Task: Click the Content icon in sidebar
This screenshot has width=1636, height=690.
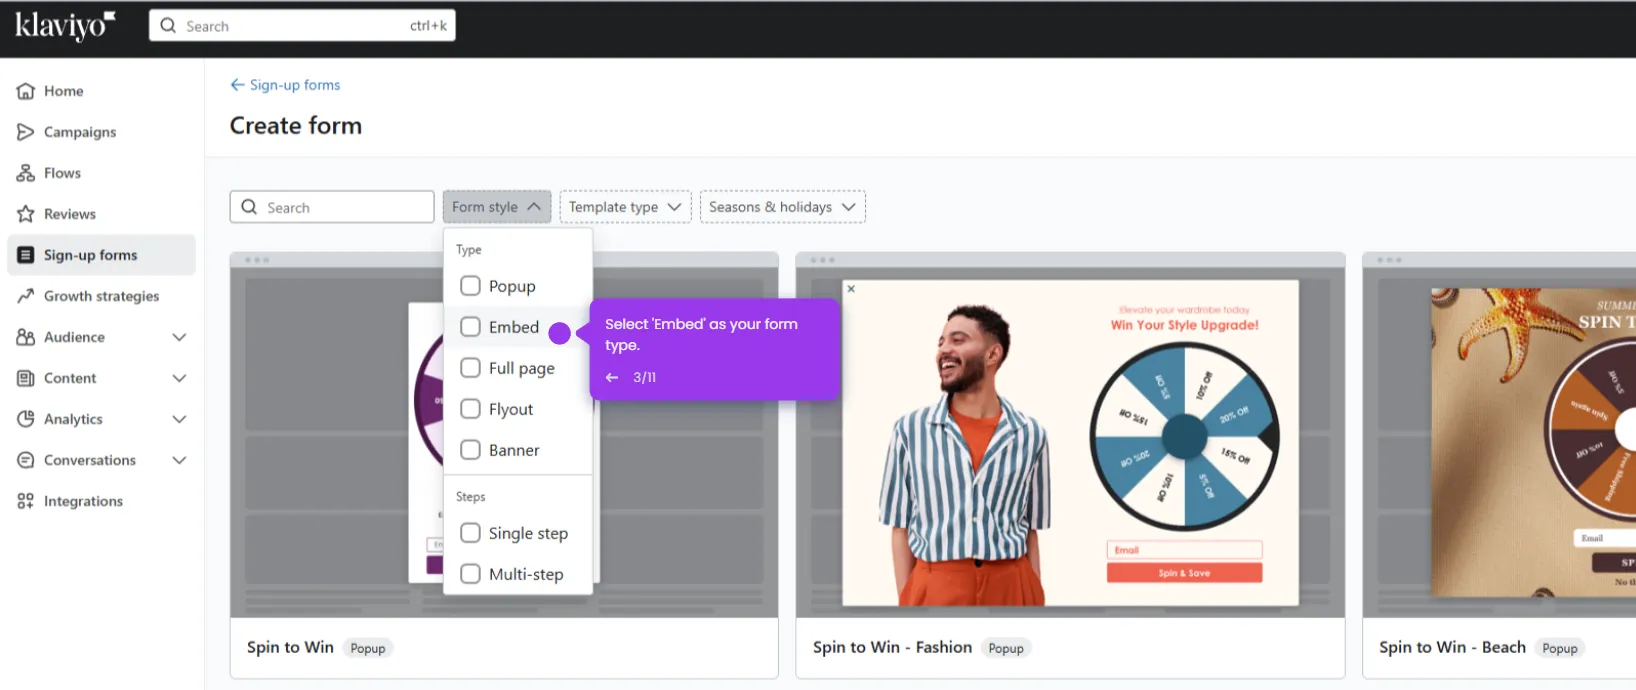Action: point(26,378)
